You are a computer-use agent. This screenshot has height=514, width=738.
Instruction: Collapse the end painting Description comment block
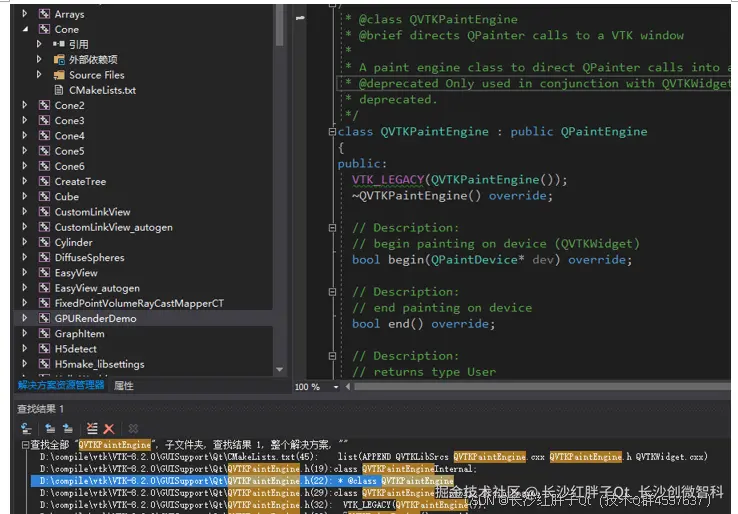tap(332, 292)
